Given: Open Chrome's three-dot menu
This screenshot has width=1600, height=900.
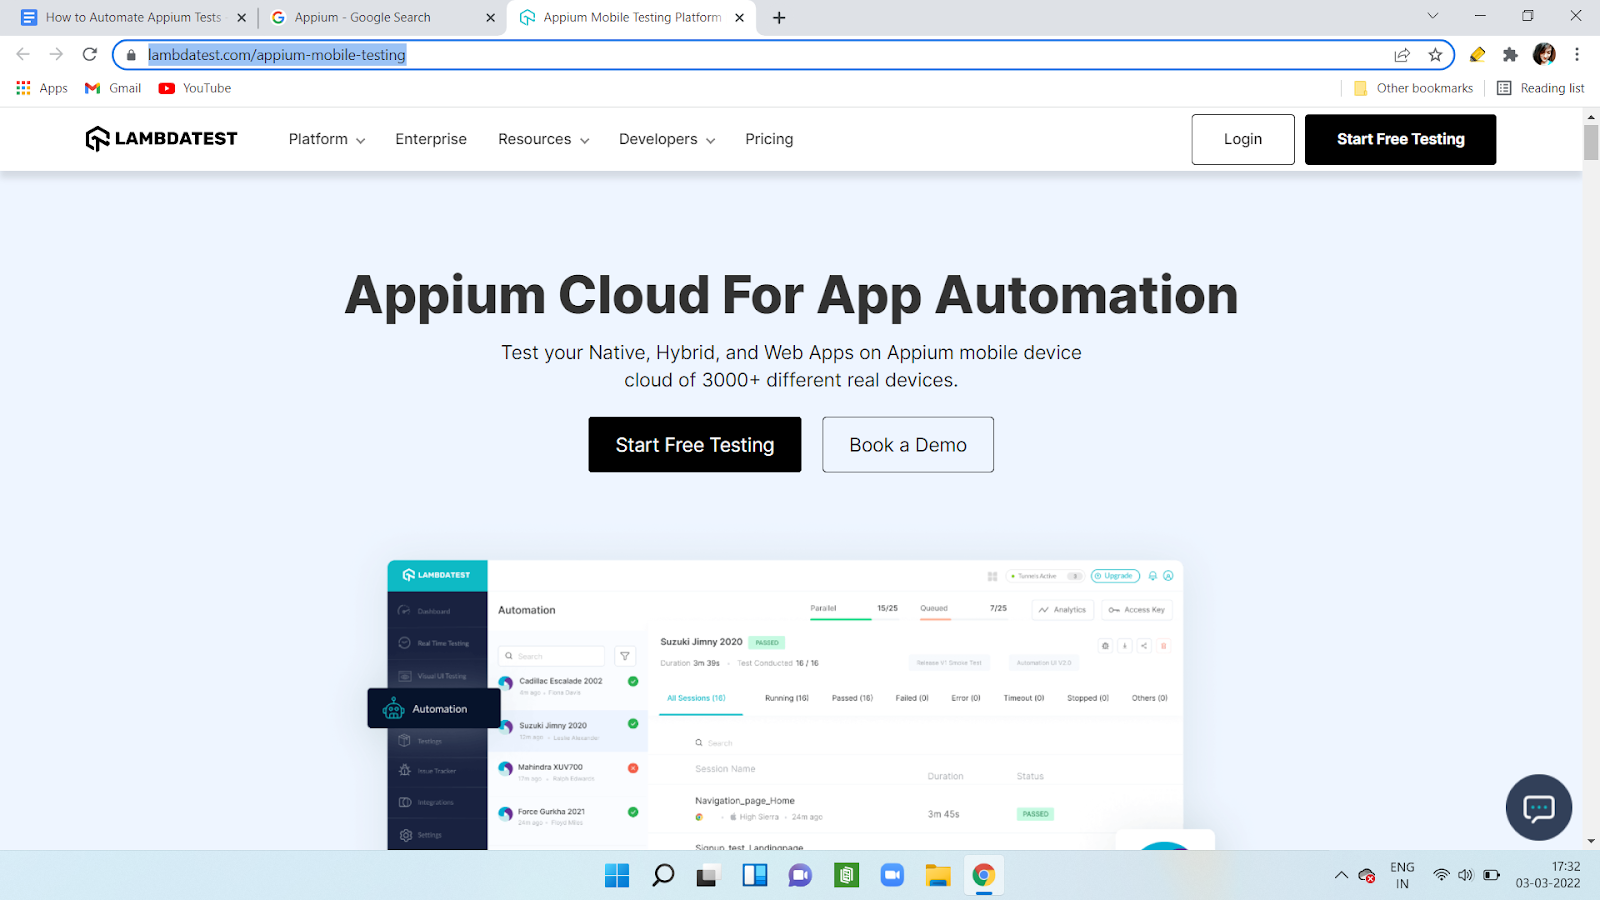Looking at the screenshot, I should click(x=1577, y=55).
